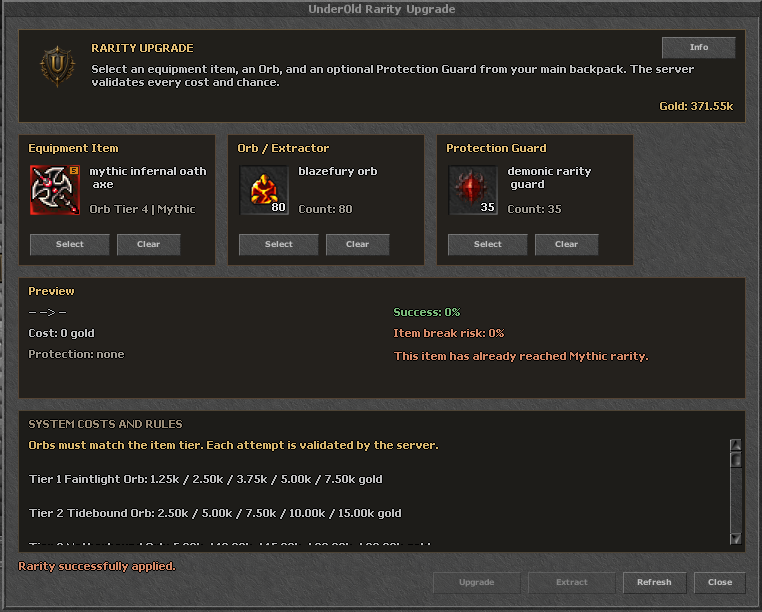Select a protection guard
The width and height of the screenshot is (762, 612).
[487, 244]
